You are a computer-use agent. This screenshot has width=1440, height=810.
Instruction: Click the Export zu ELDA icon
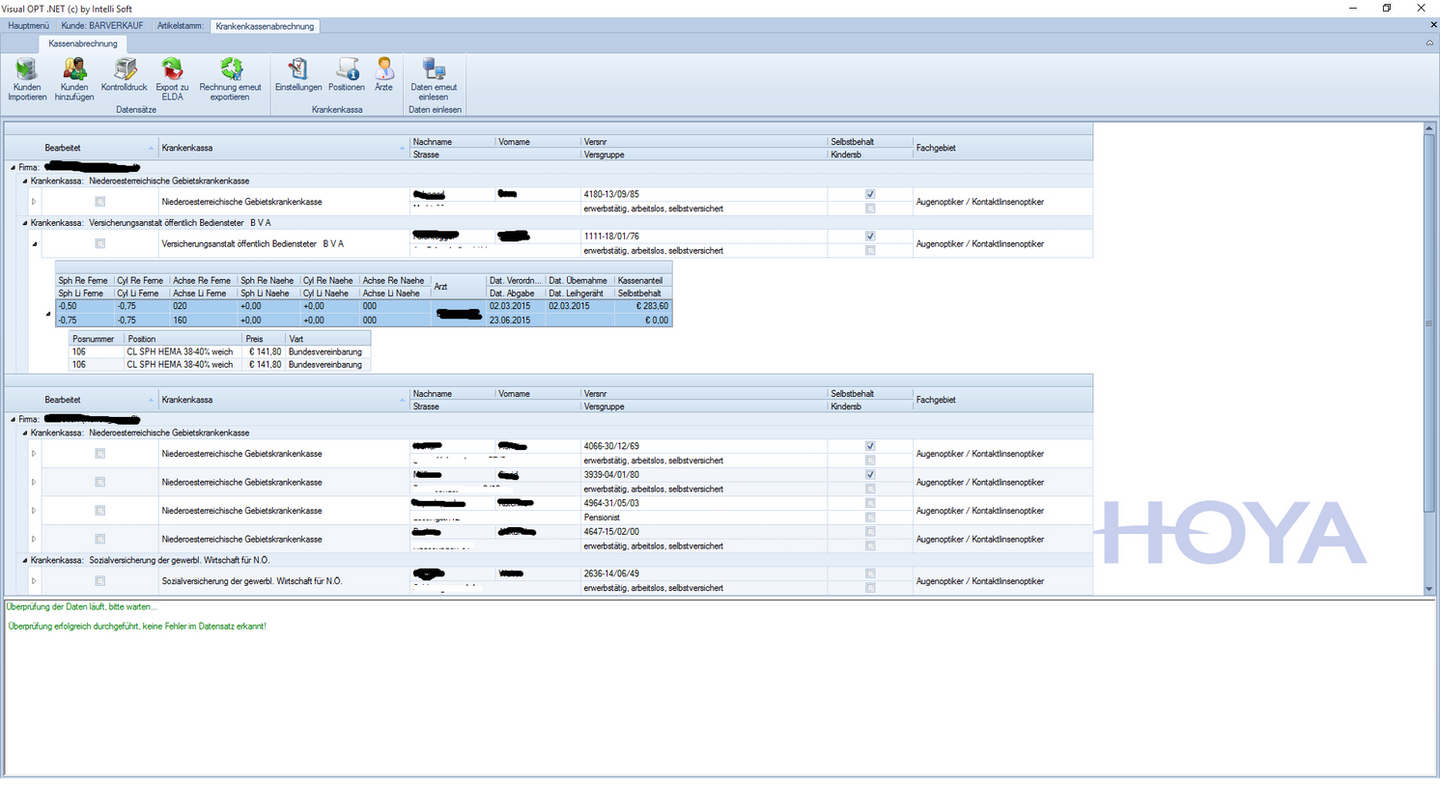tap(172, 79)
